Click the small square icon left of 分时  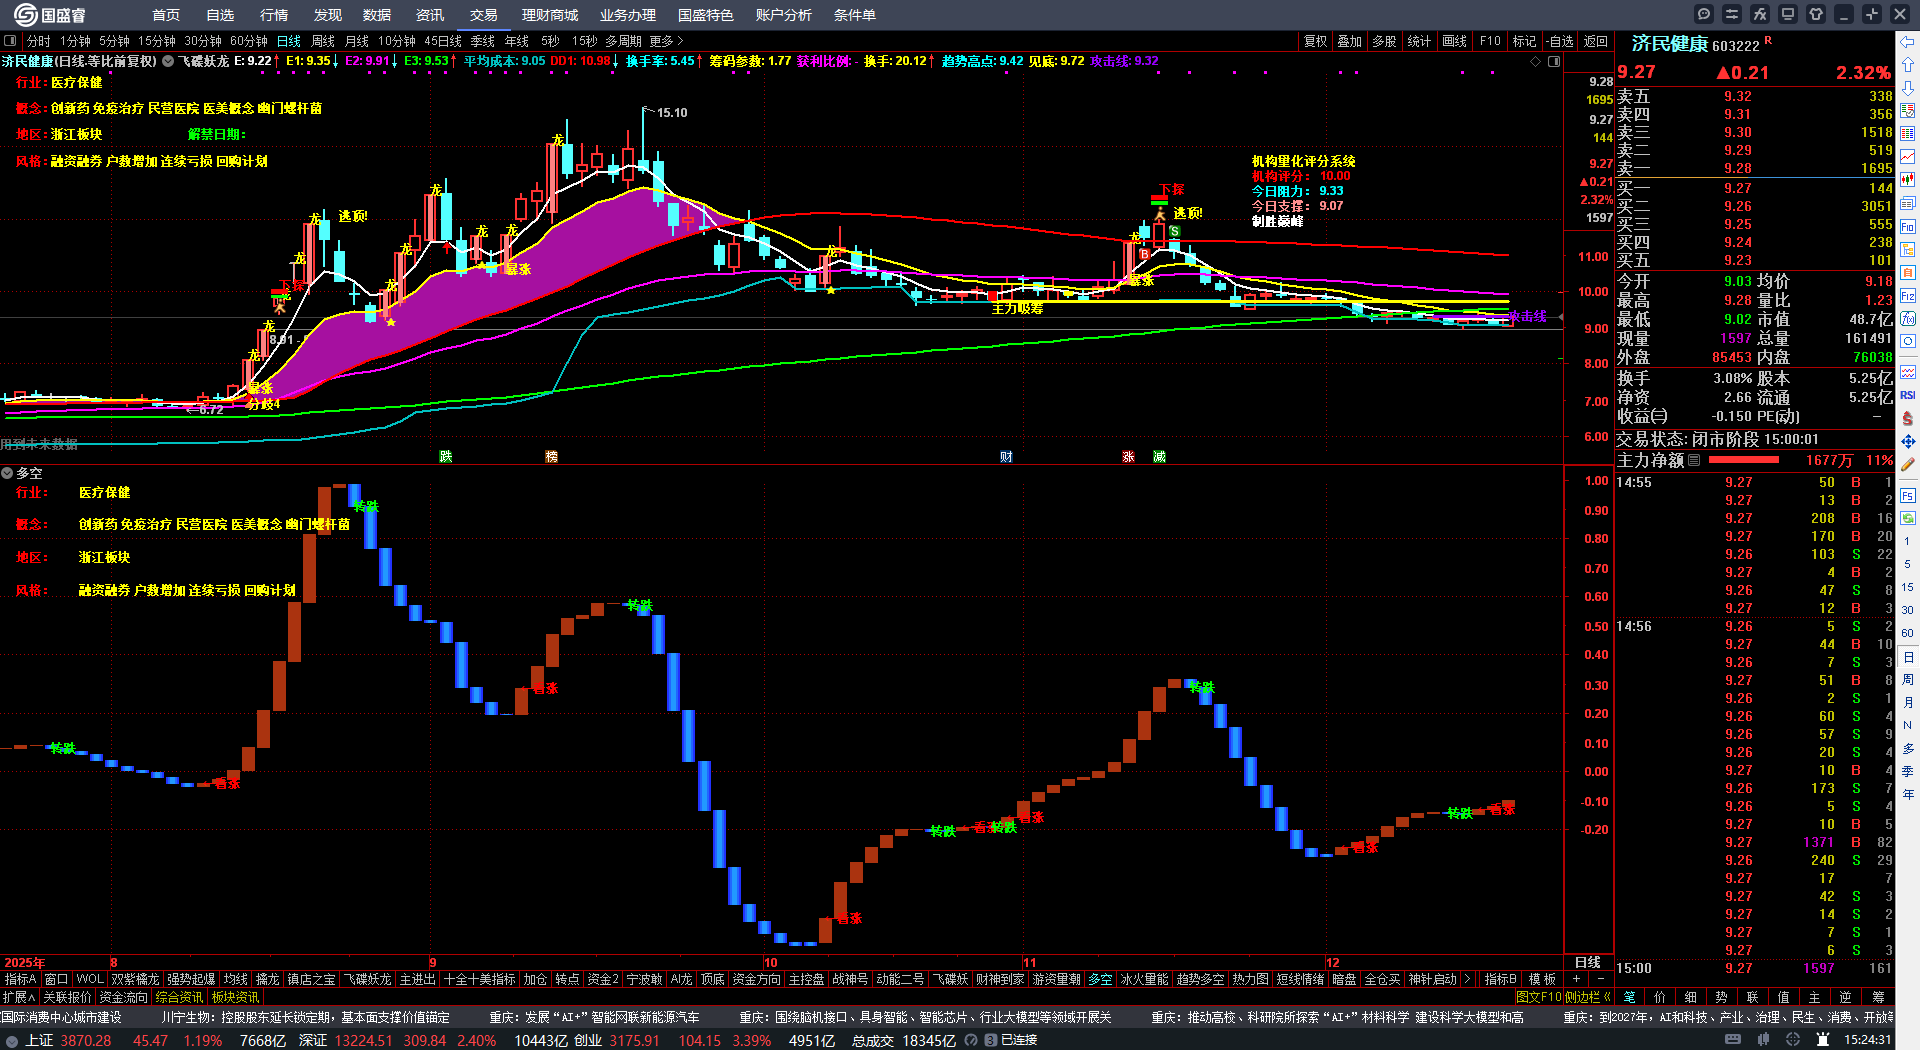[x=10, y=41]
